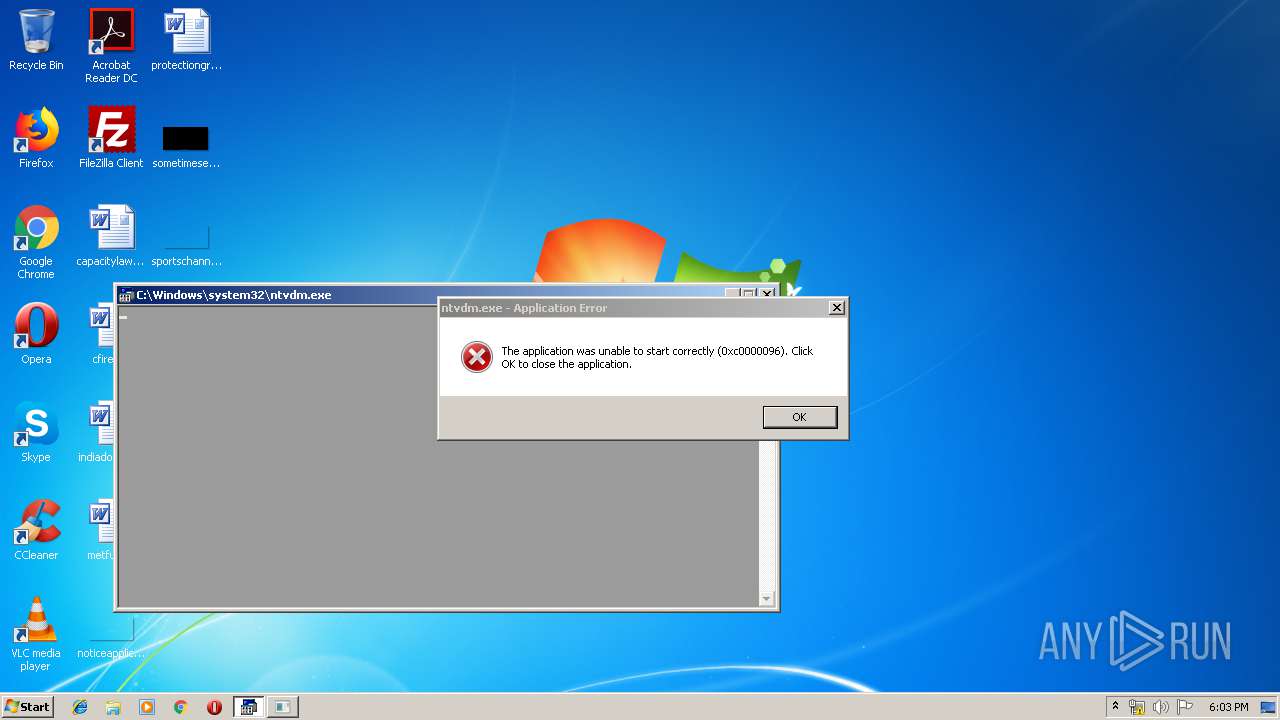Close the ntvdm.exe Application Error dialog
Image resolution: width=1280 pixels, height=720 pixels.
click(837, 308)
